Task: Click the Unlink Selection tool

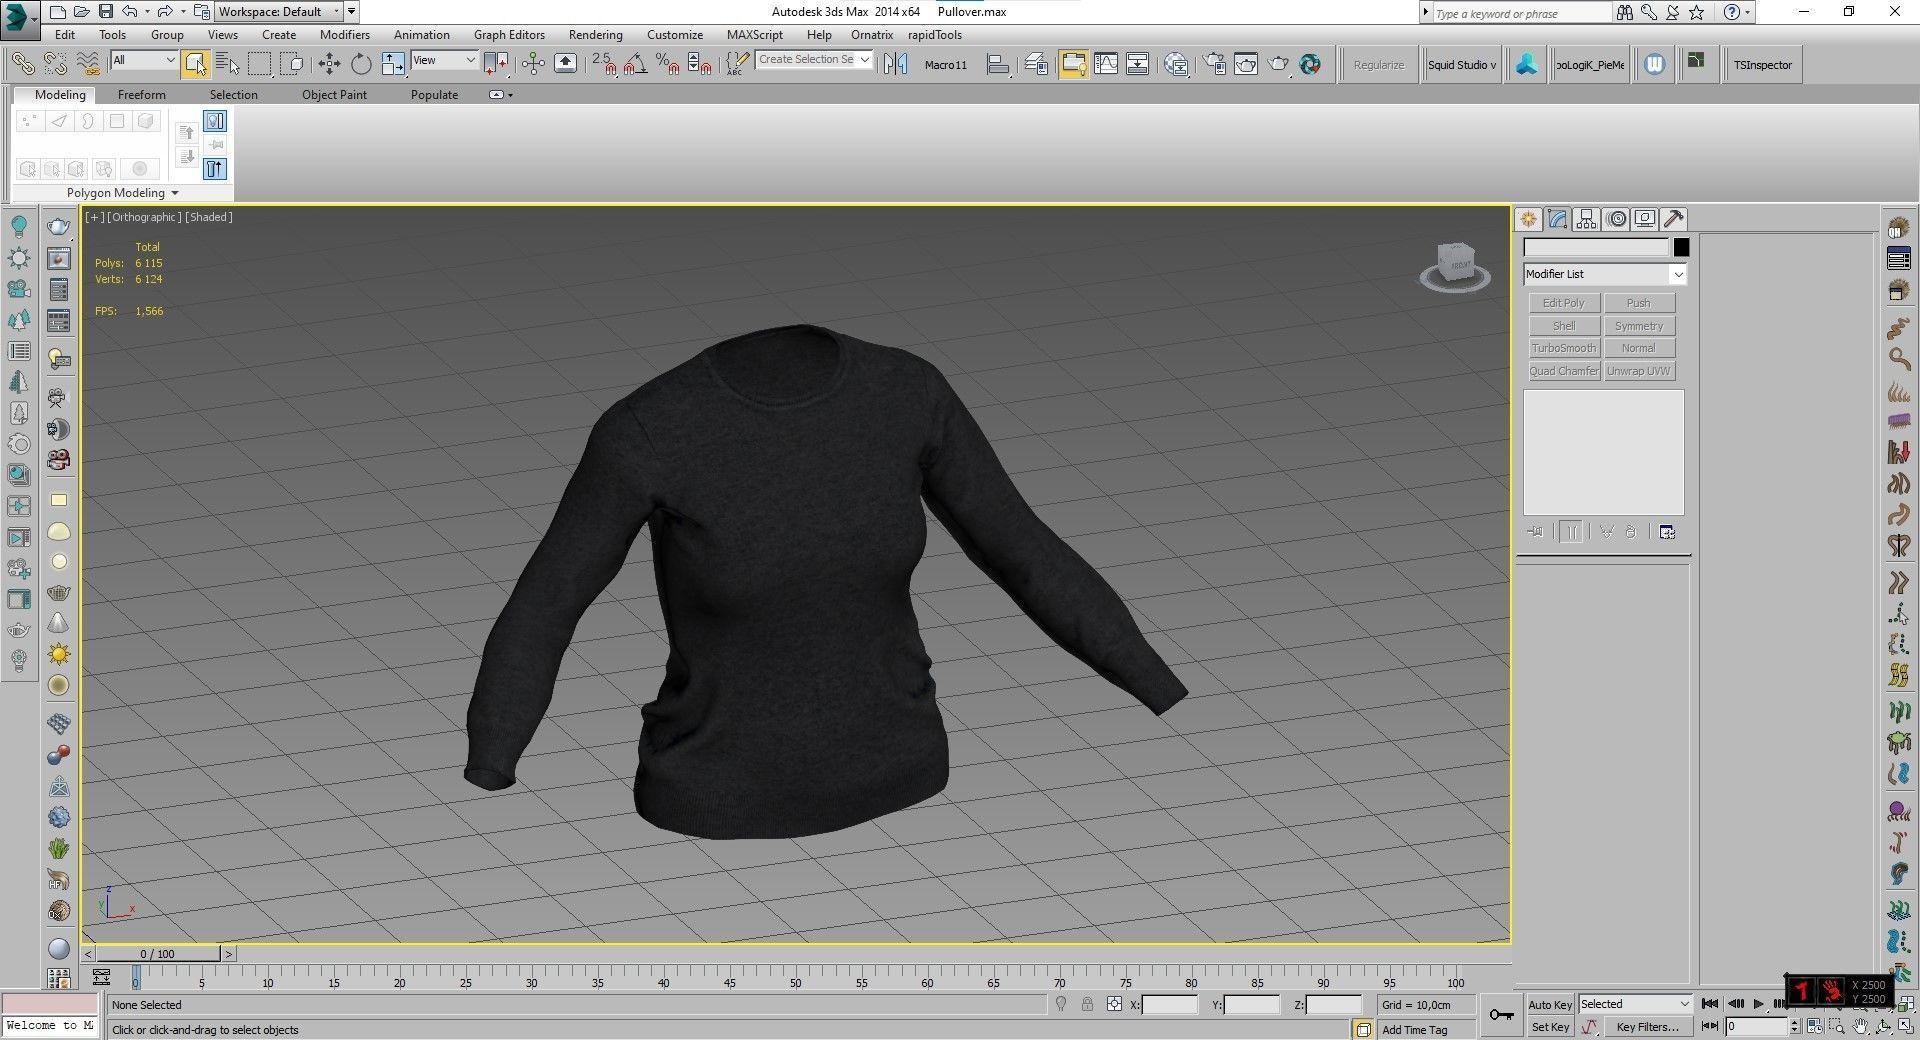Action: tap(56, 64)
